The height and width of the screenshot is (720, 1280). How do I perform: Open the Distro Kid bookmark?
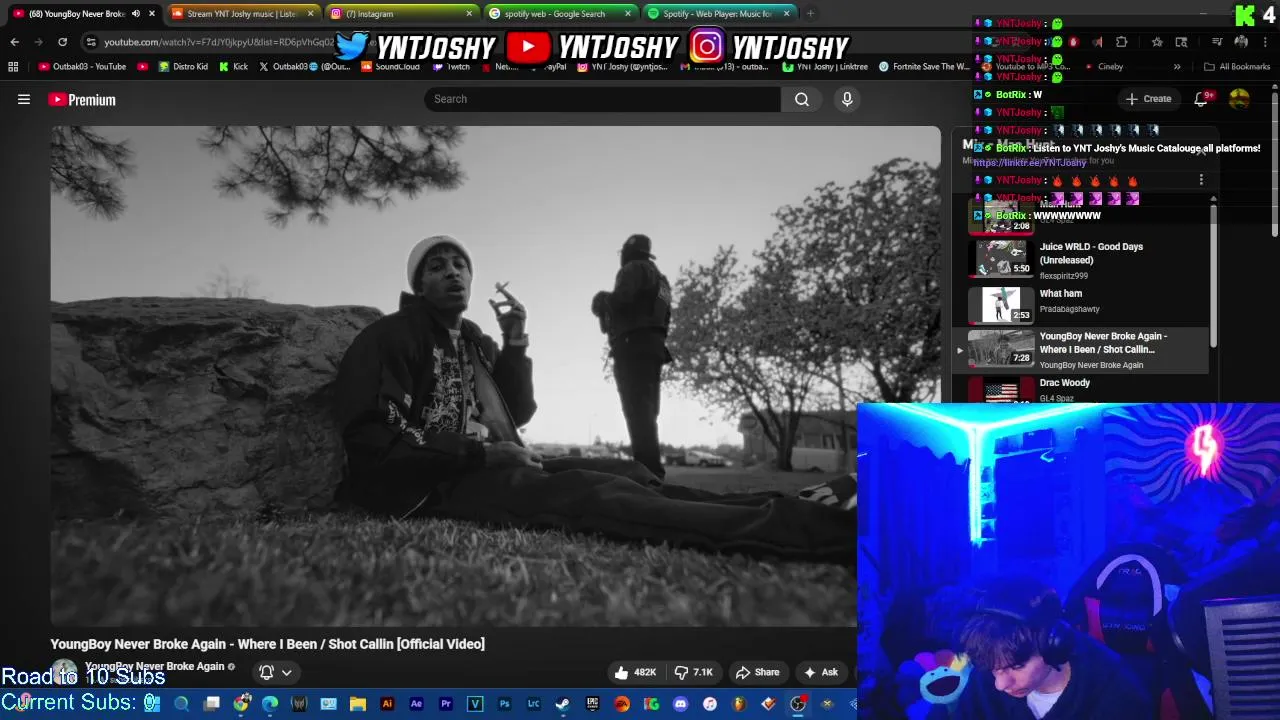tap(183, 67)
